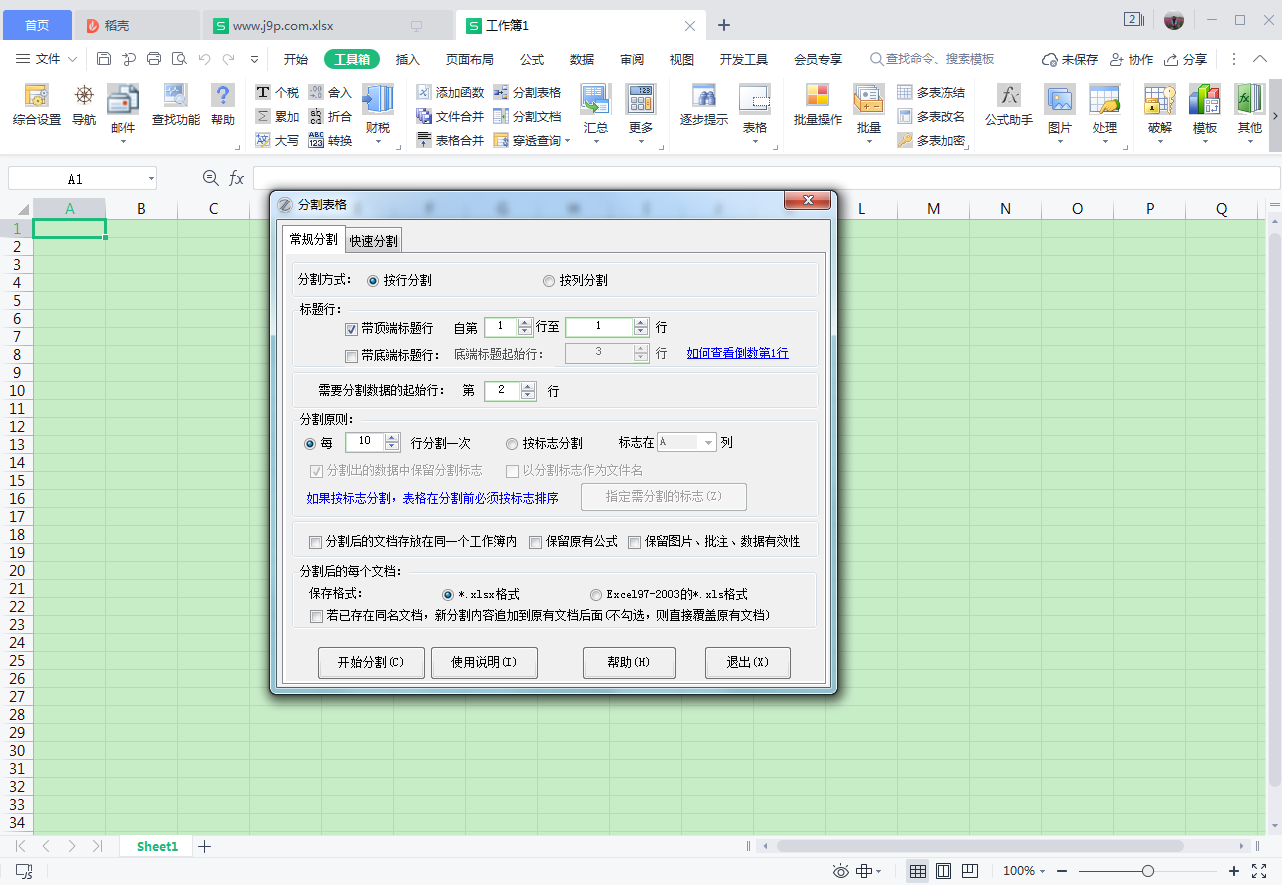
Task: Select the 按标志分割 radio button
Action: click(x=512, y=443)
